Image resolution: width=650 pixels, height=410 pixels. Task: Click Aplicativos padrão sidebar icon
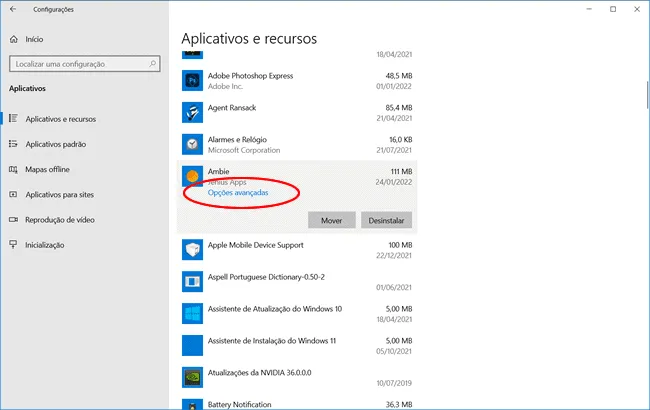coord(13,144)
